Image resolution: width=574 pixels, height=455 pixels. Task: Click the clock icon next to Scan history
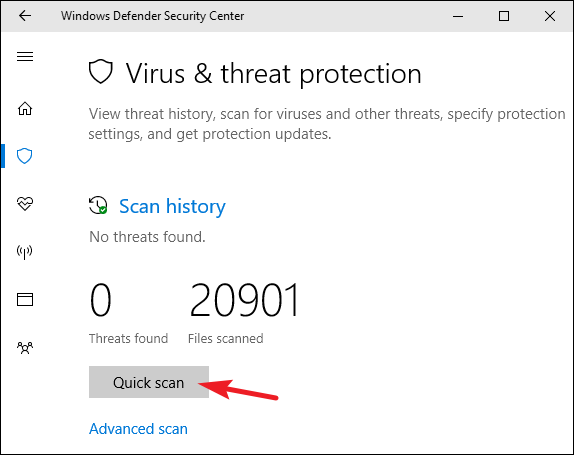click(98, 205)
